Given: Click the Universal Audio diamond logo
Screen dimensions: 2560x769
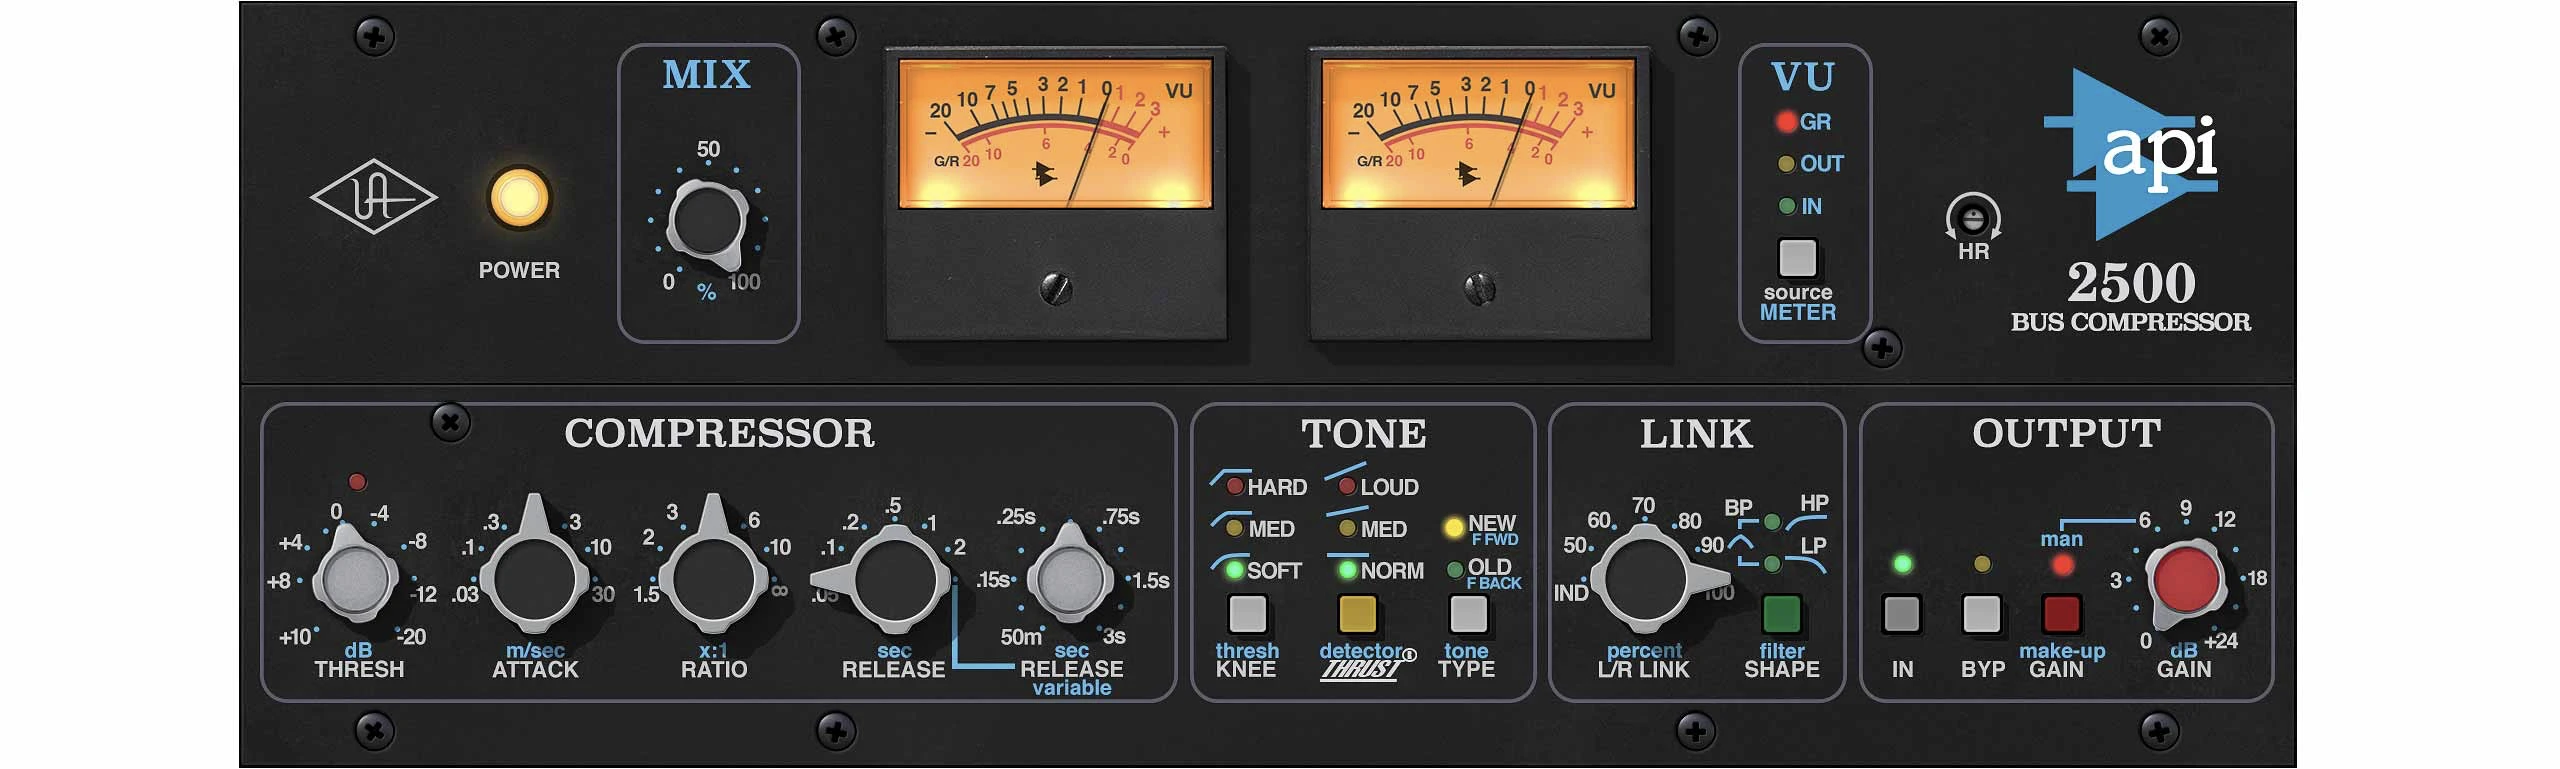Looking at the screenshot, I should click(x=373, y=196).
